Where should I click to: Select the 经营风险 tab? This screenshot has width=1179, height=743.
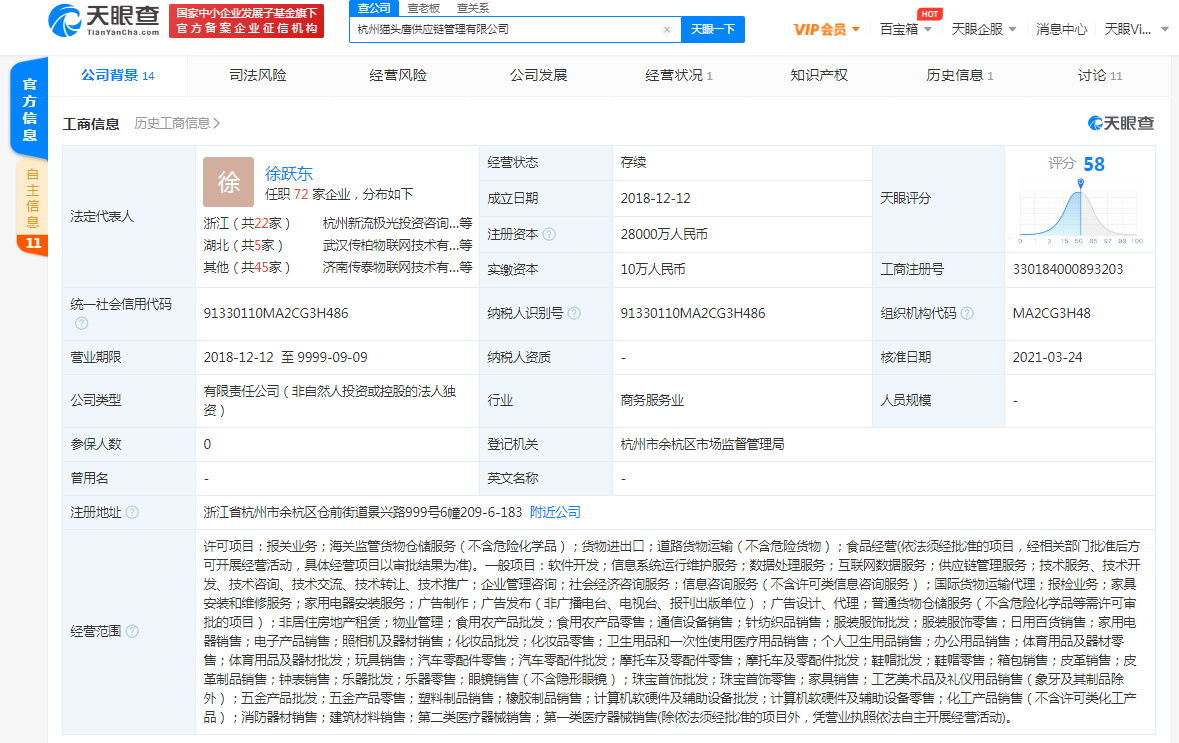398,75
